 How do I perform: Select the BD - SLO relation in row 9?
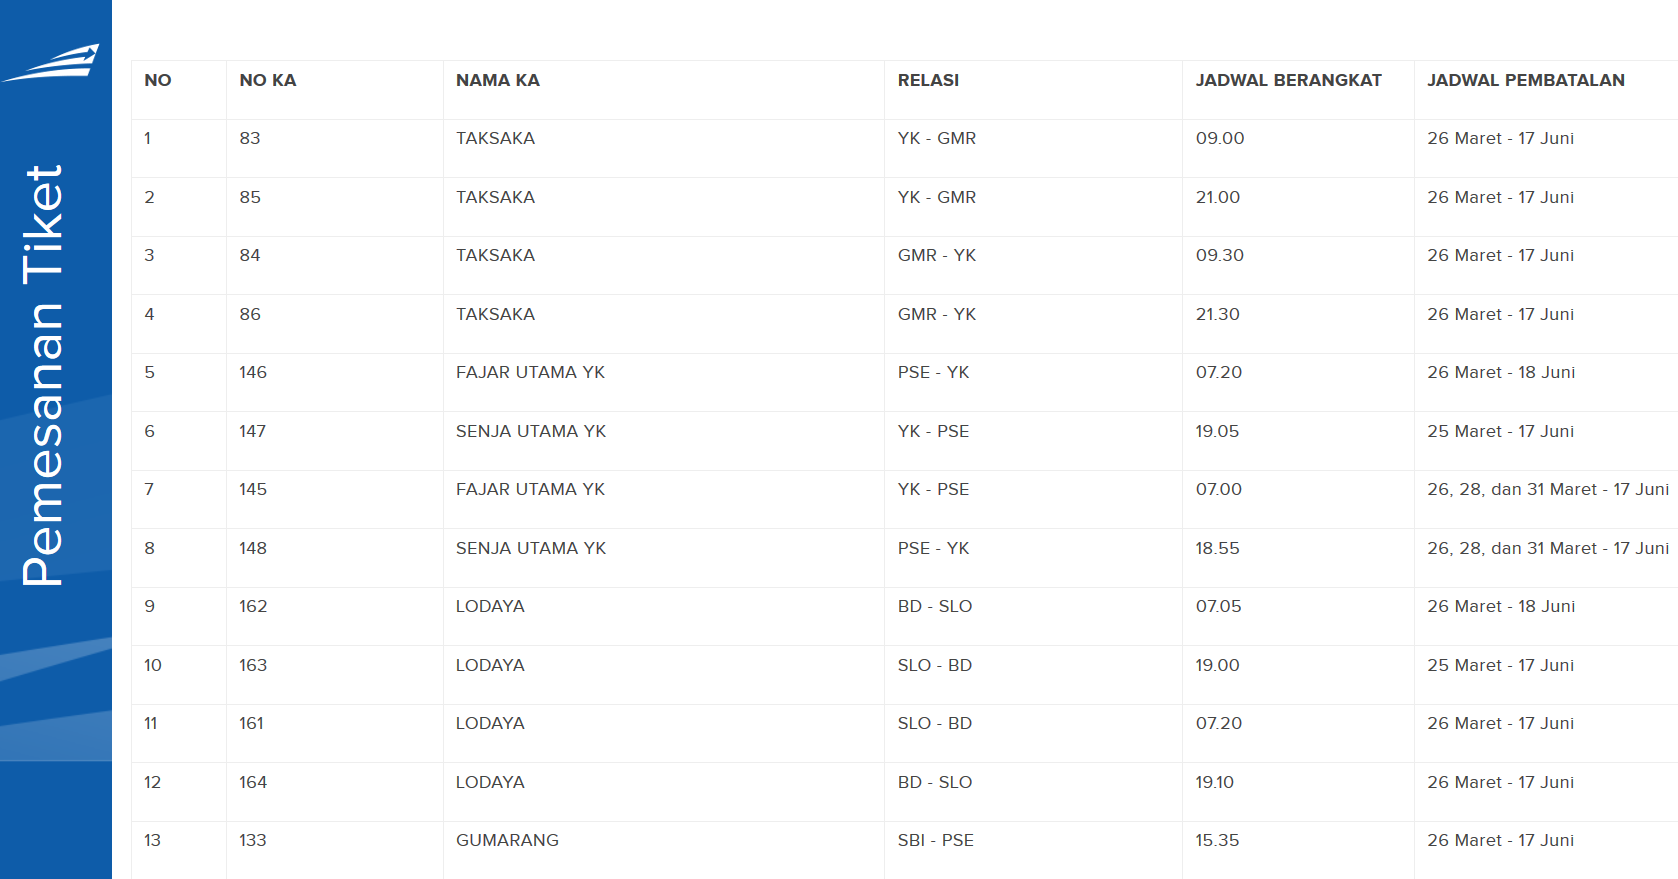point(935,606)
